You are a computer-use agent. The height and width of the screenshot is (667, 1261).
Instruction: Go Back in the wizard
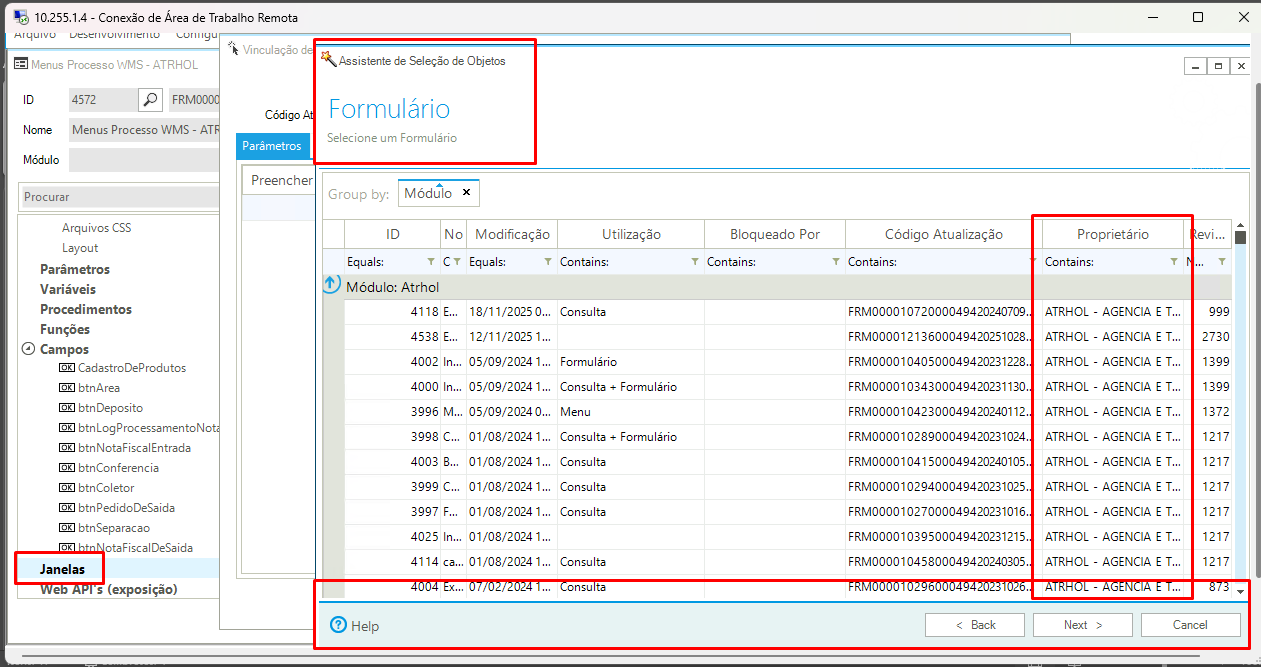coord(975,625)
